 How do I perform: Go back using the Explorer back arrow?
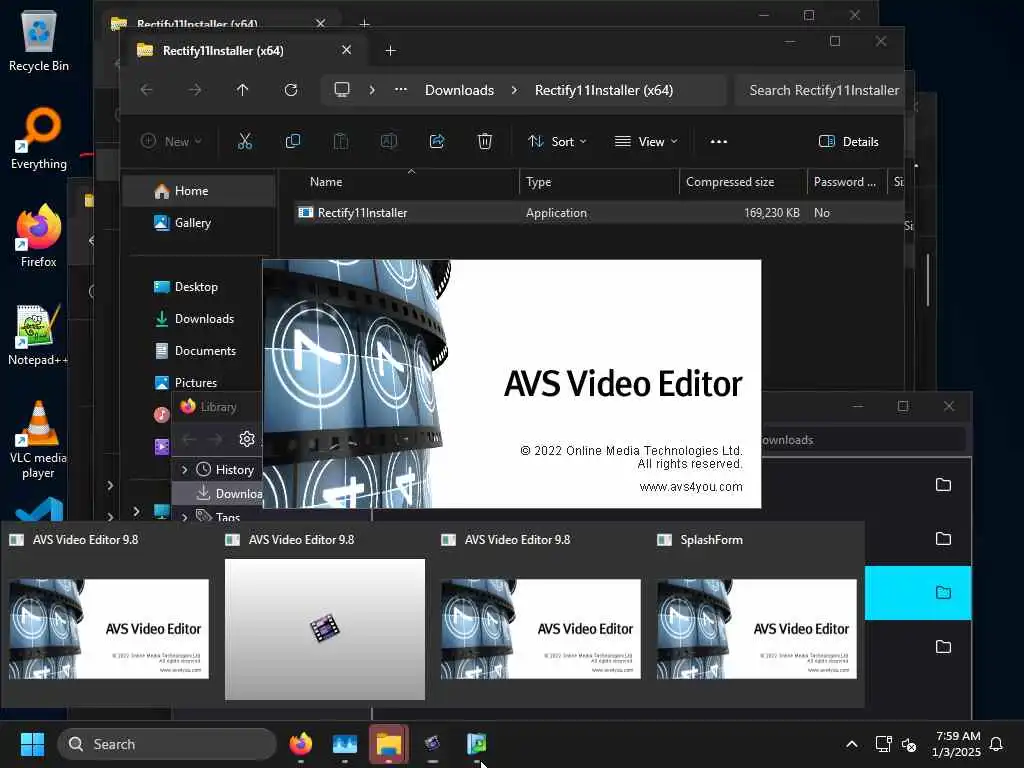pos(147,90)
